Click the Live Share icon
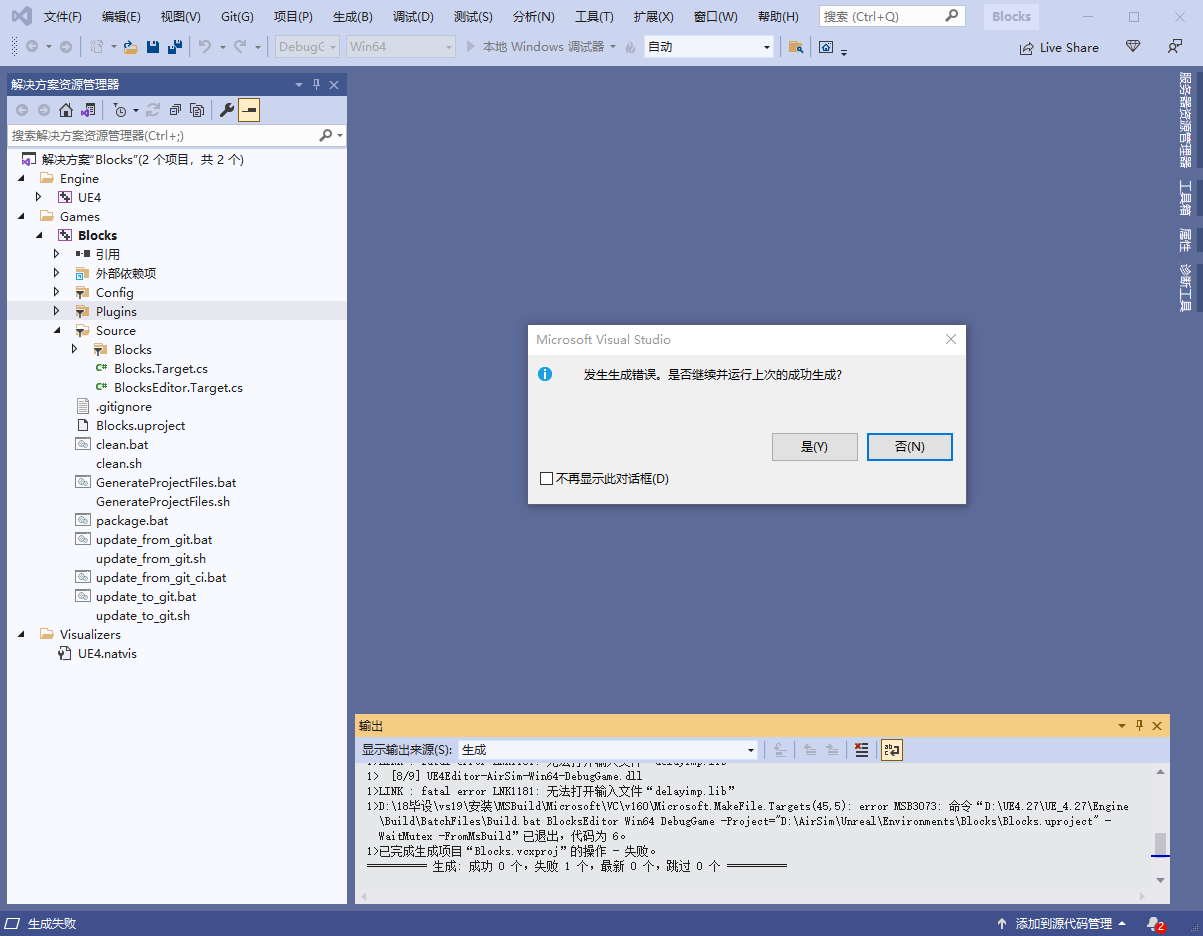This screenshot has height=936, width=1203. click(x=1026, y=48)
